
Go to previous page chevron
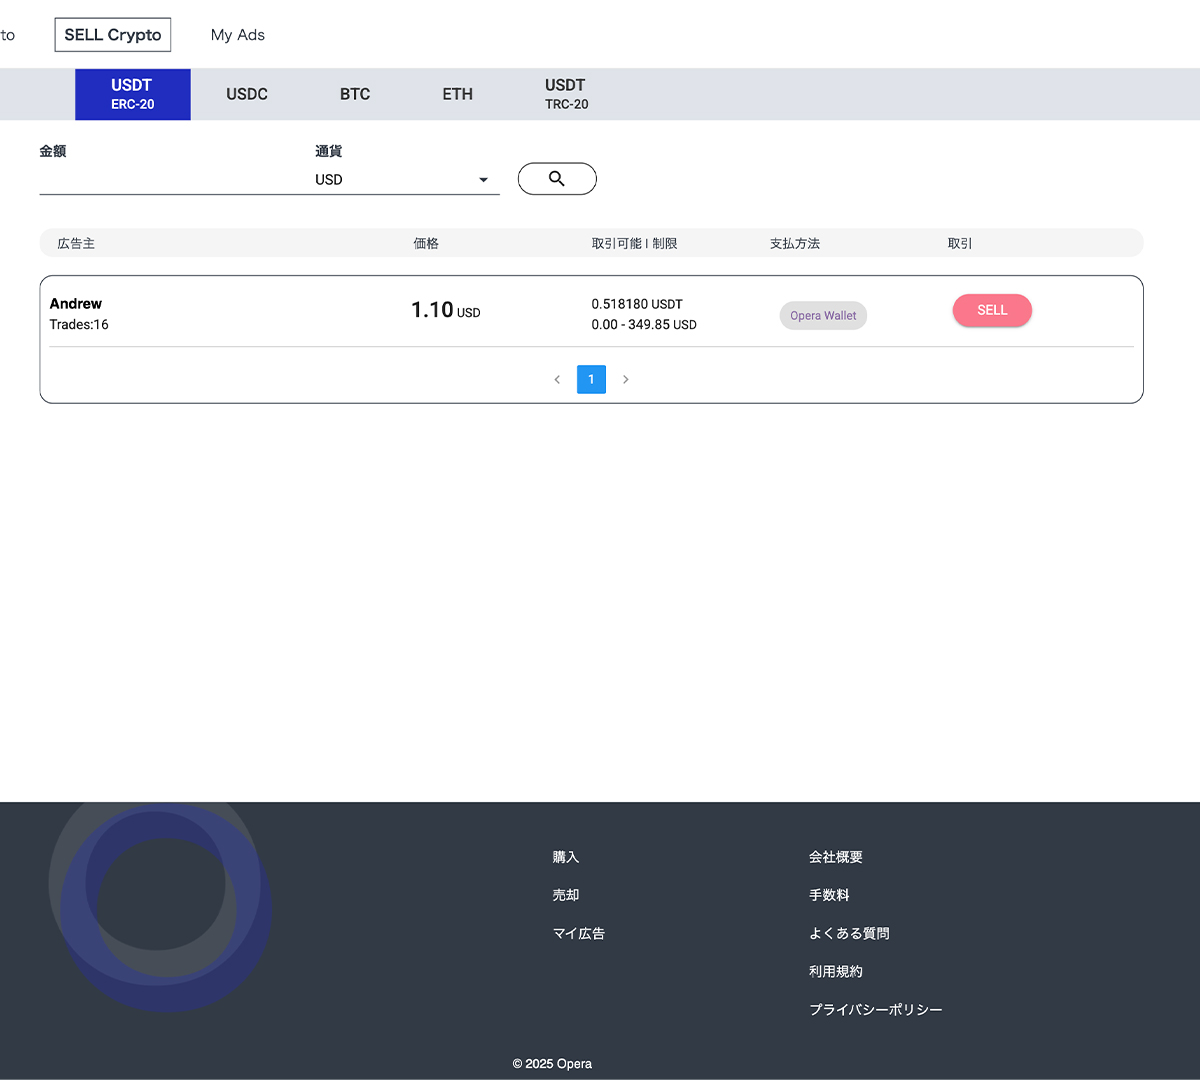click(x=557, y=380)
